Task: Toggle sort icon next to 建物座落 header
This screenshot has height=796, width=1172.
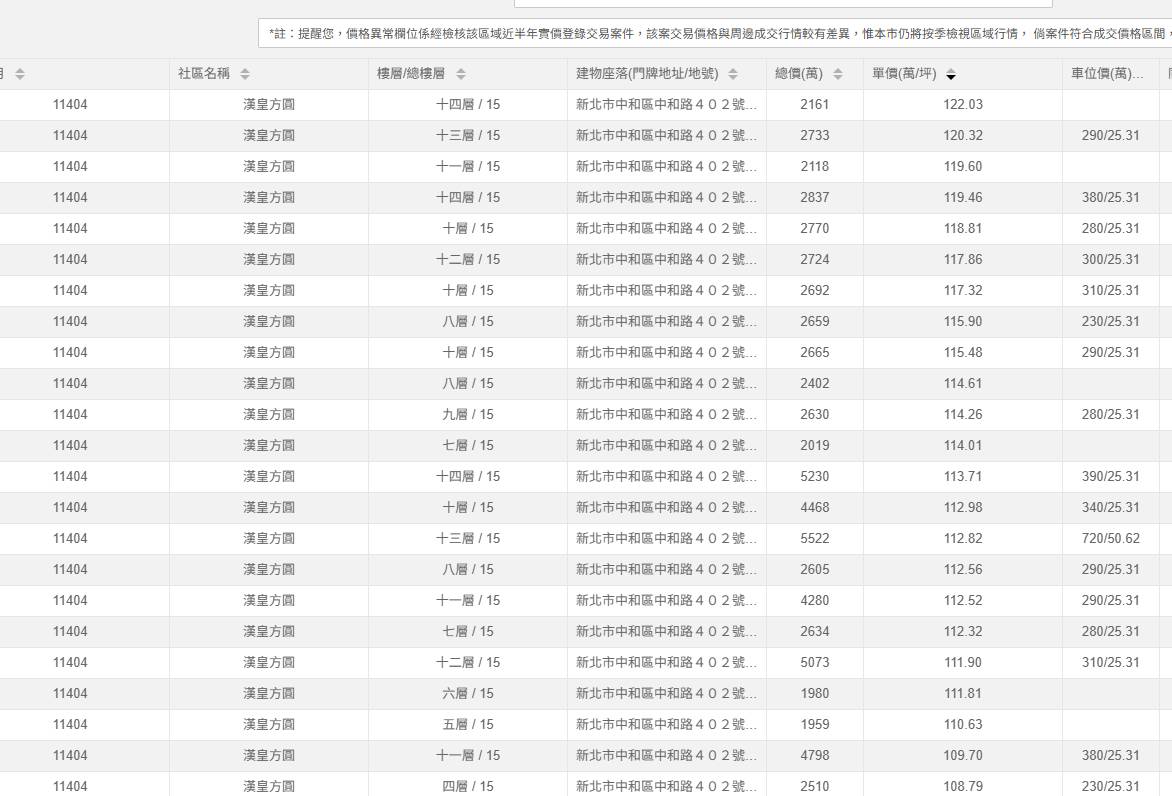Action: 733,74
